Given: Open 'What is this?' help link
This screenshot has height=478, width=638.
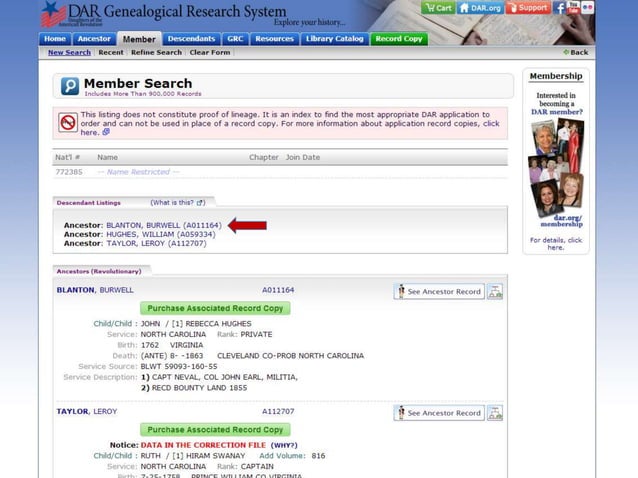Looking at the screenshot, I should pos(177,203).
